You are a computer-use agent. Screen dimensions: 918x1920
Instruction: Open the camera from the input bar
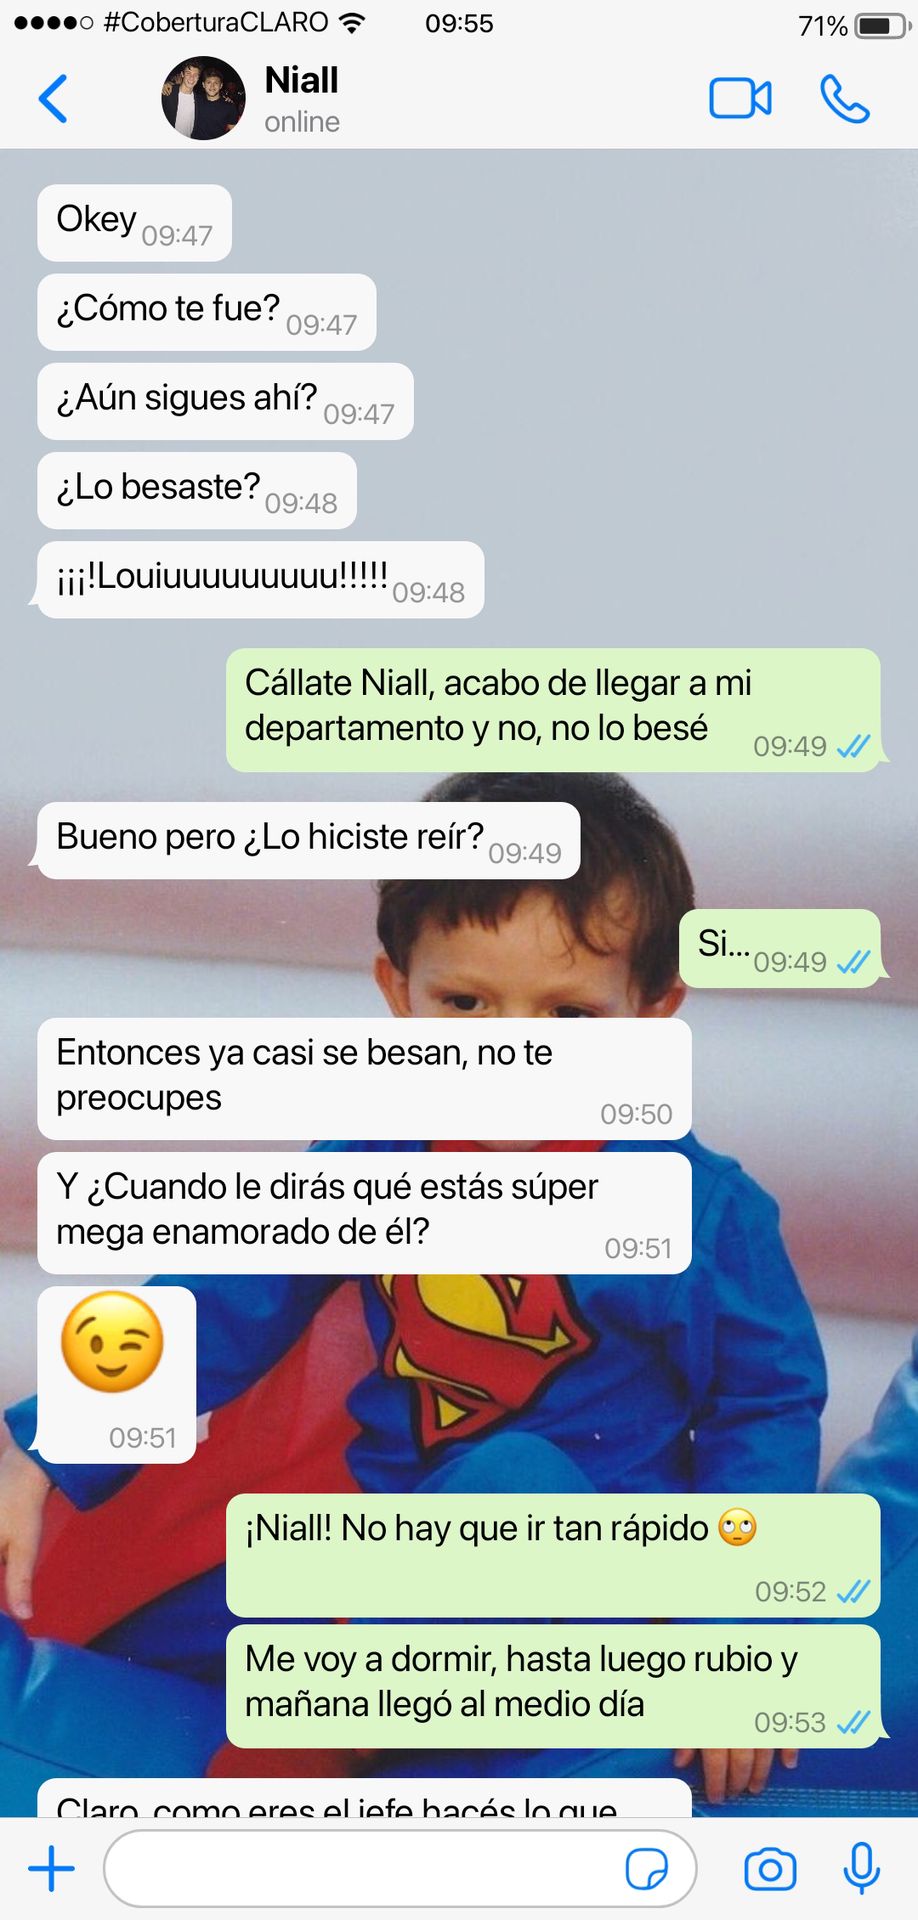point(770,1869)
